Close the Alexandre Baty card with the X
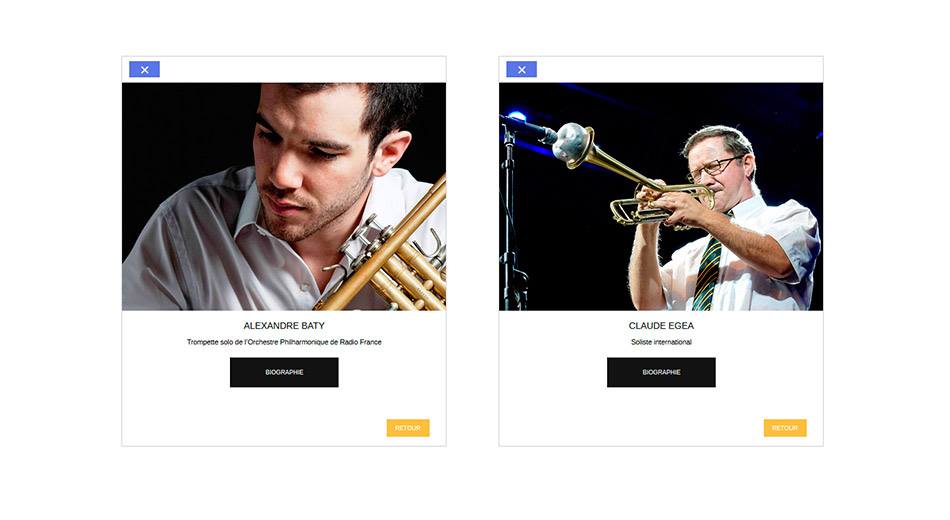The image size is (950, 520). point(144,70)
